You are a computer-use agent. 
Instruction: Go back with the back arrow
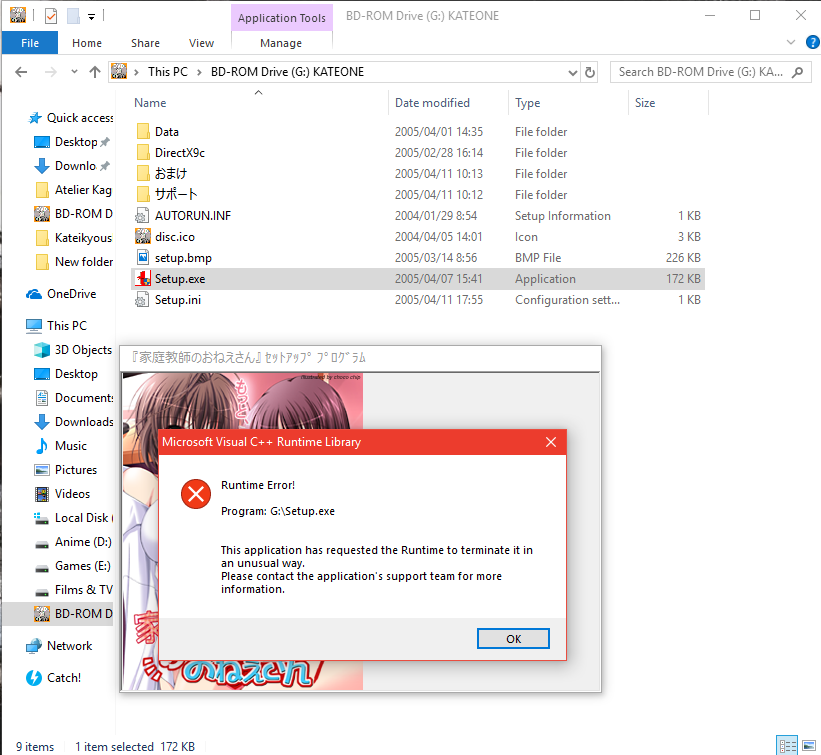(x=21, y=72)
